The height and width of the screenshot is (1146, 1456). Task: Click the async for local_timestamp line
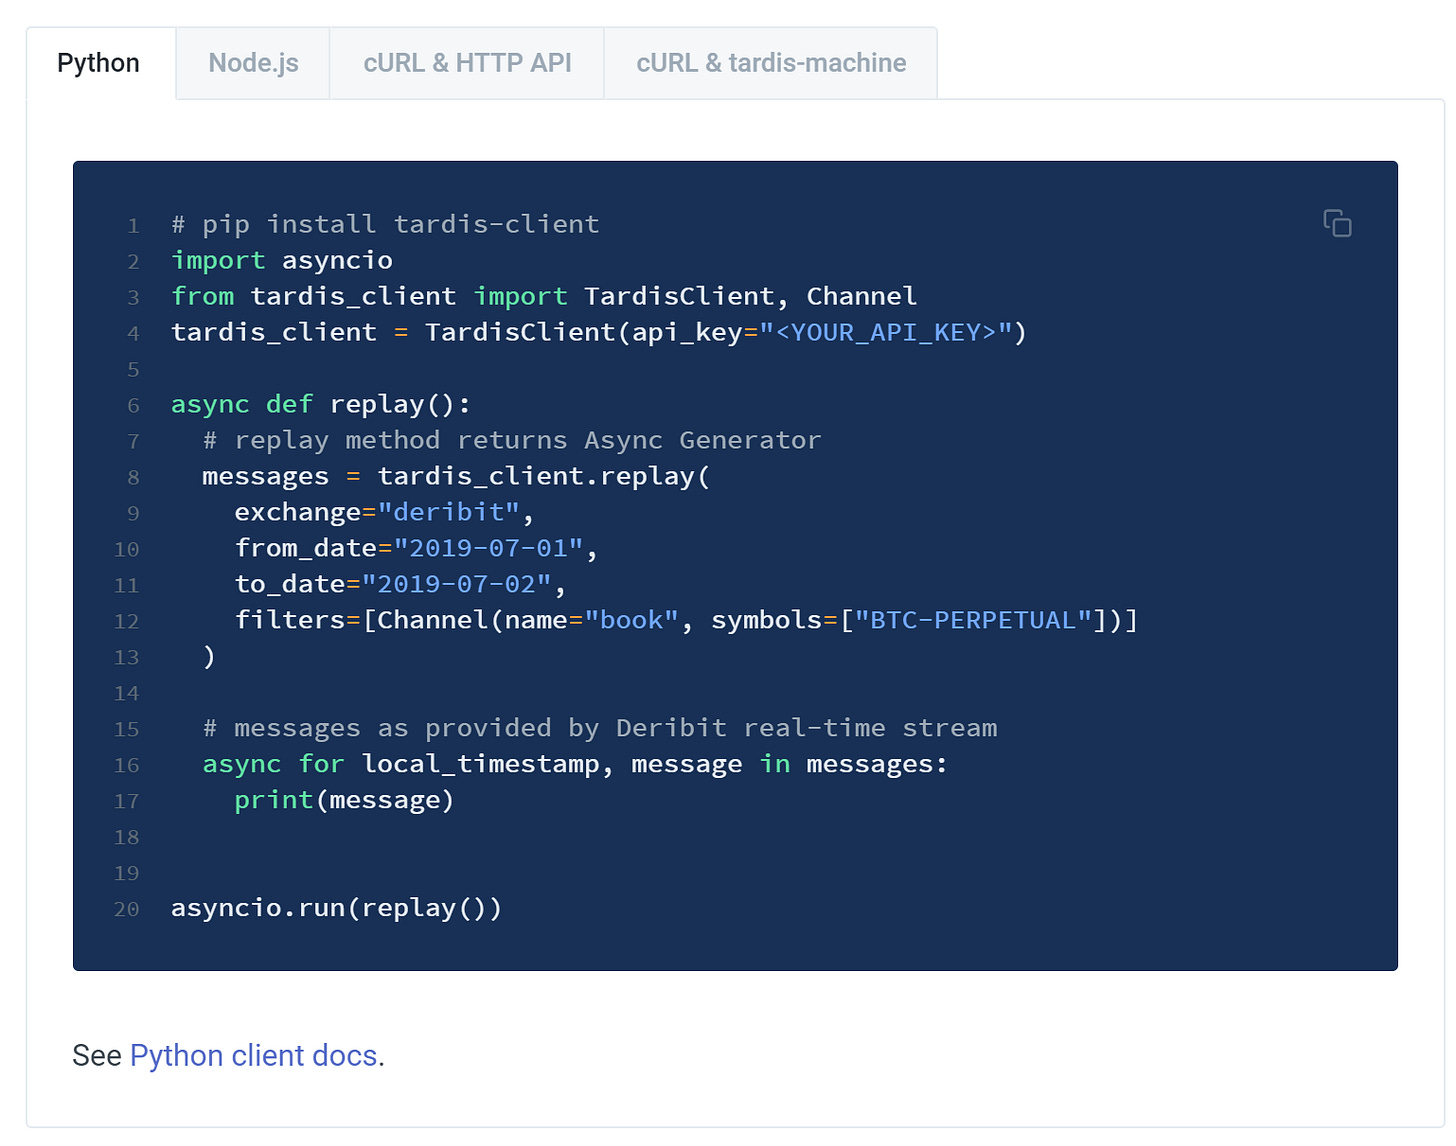point(575,764)
